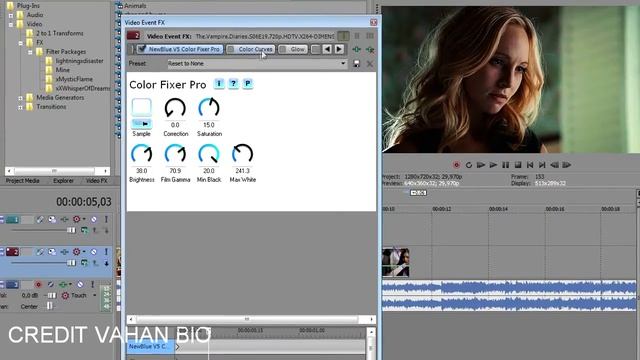Image resolution: width=640 pixels, height=360 pixels.
Task: Toggle Mute on video track 1
Action: coord(94,220)
